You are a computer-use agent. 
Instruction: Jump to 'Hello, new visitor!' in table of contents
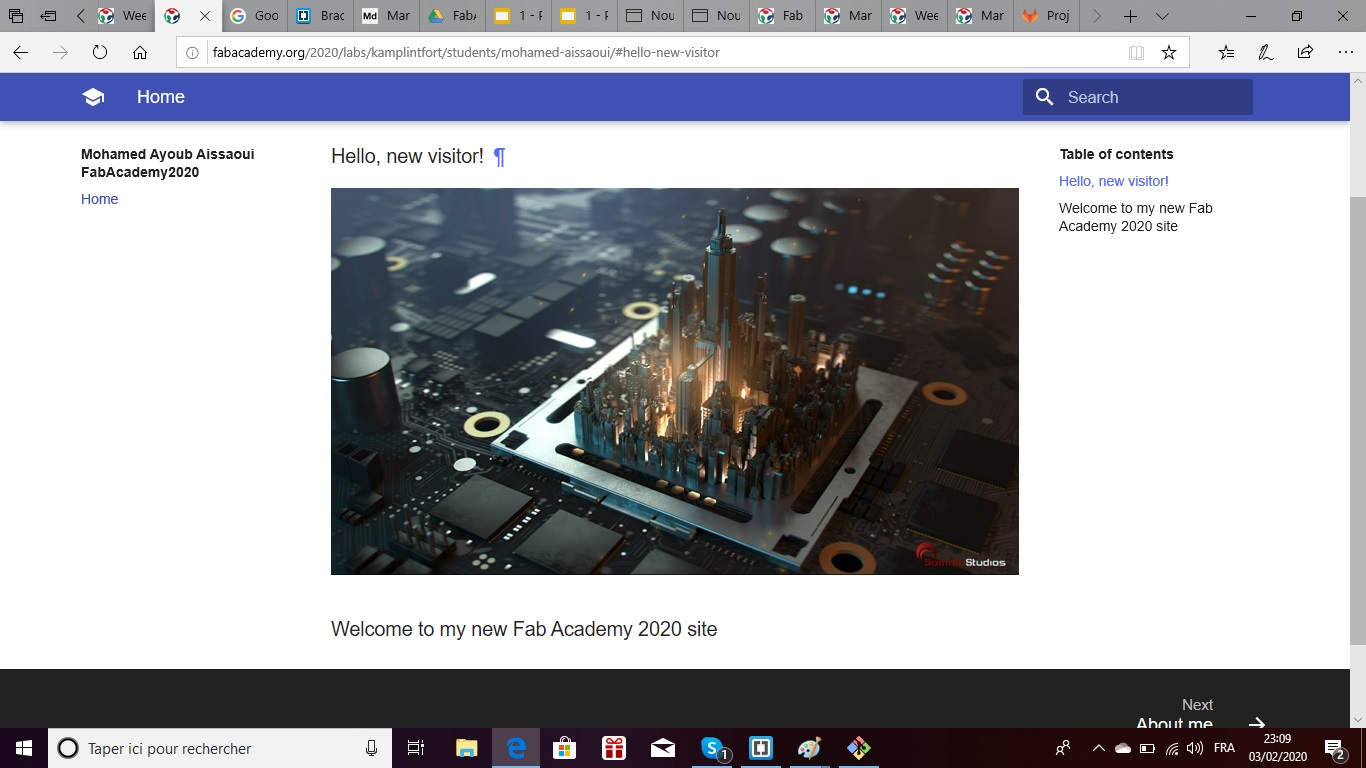click(1114, 181)
